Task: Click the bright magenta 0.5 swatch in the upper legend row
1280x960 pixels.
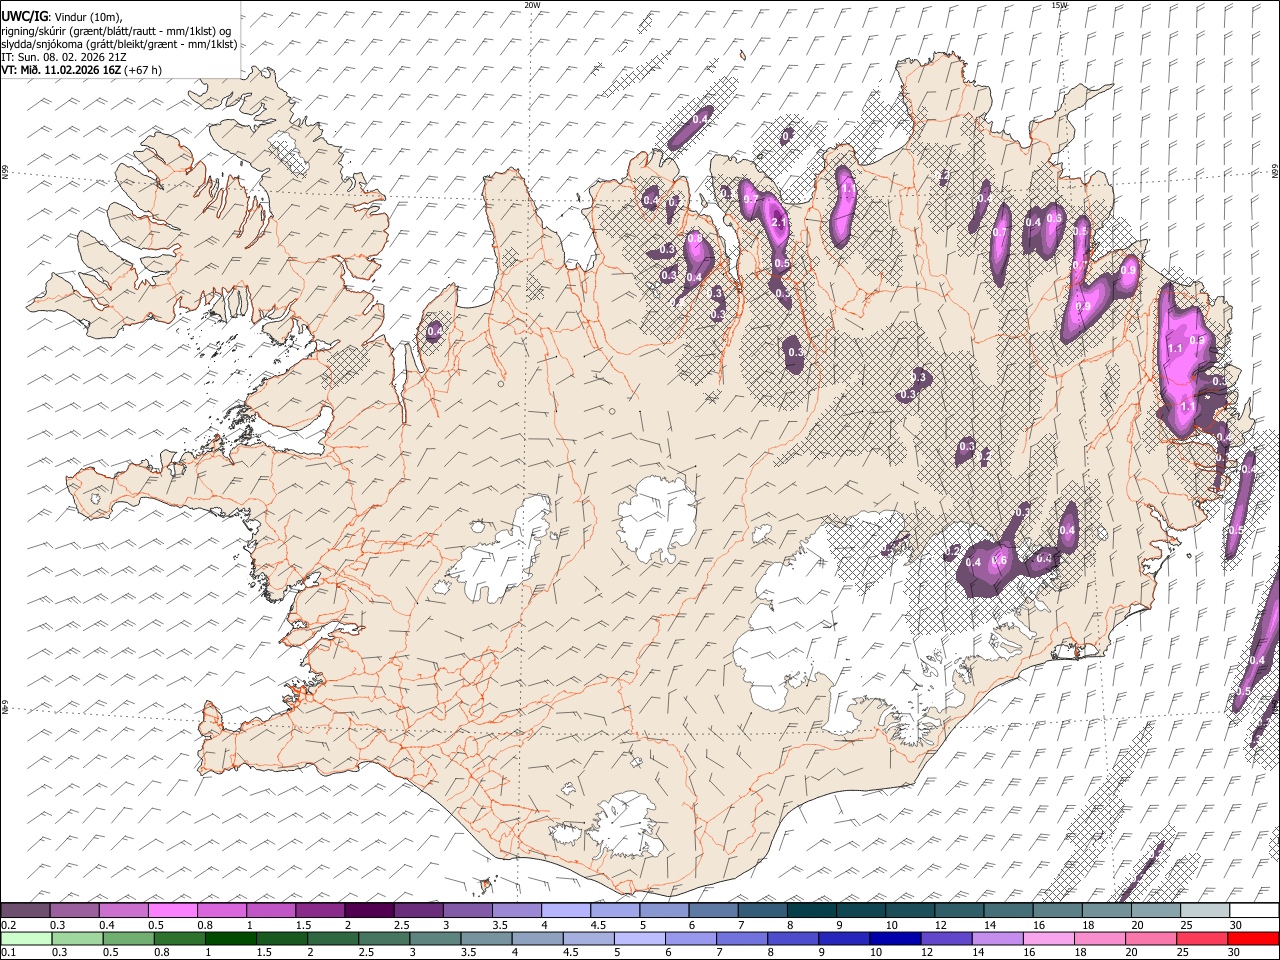Action: 173,910
